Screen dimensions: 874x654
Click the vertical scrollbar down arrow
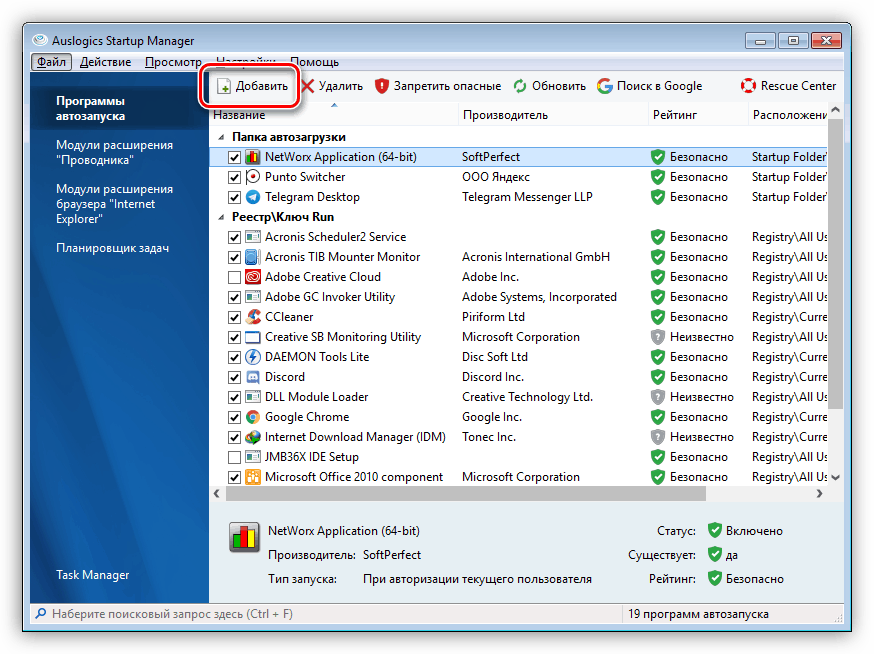click(835, 478)
